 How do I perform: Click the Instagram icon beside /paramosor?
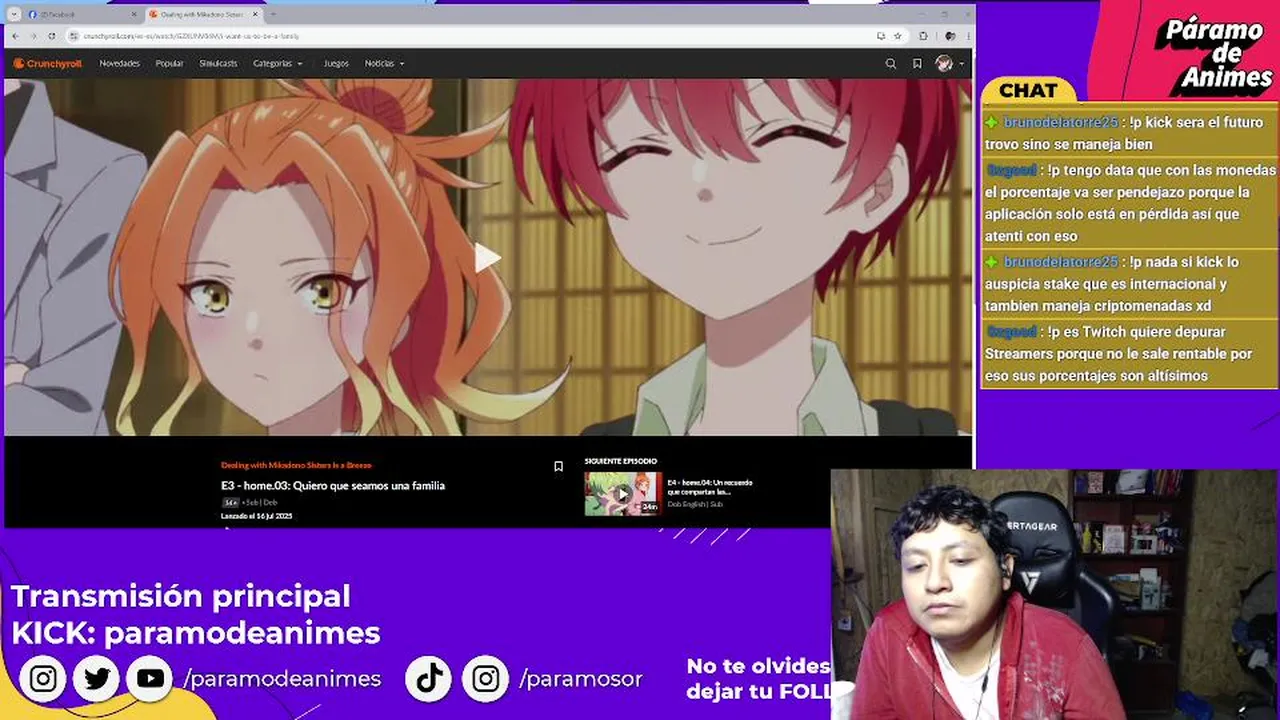click(x=486, y=679)
